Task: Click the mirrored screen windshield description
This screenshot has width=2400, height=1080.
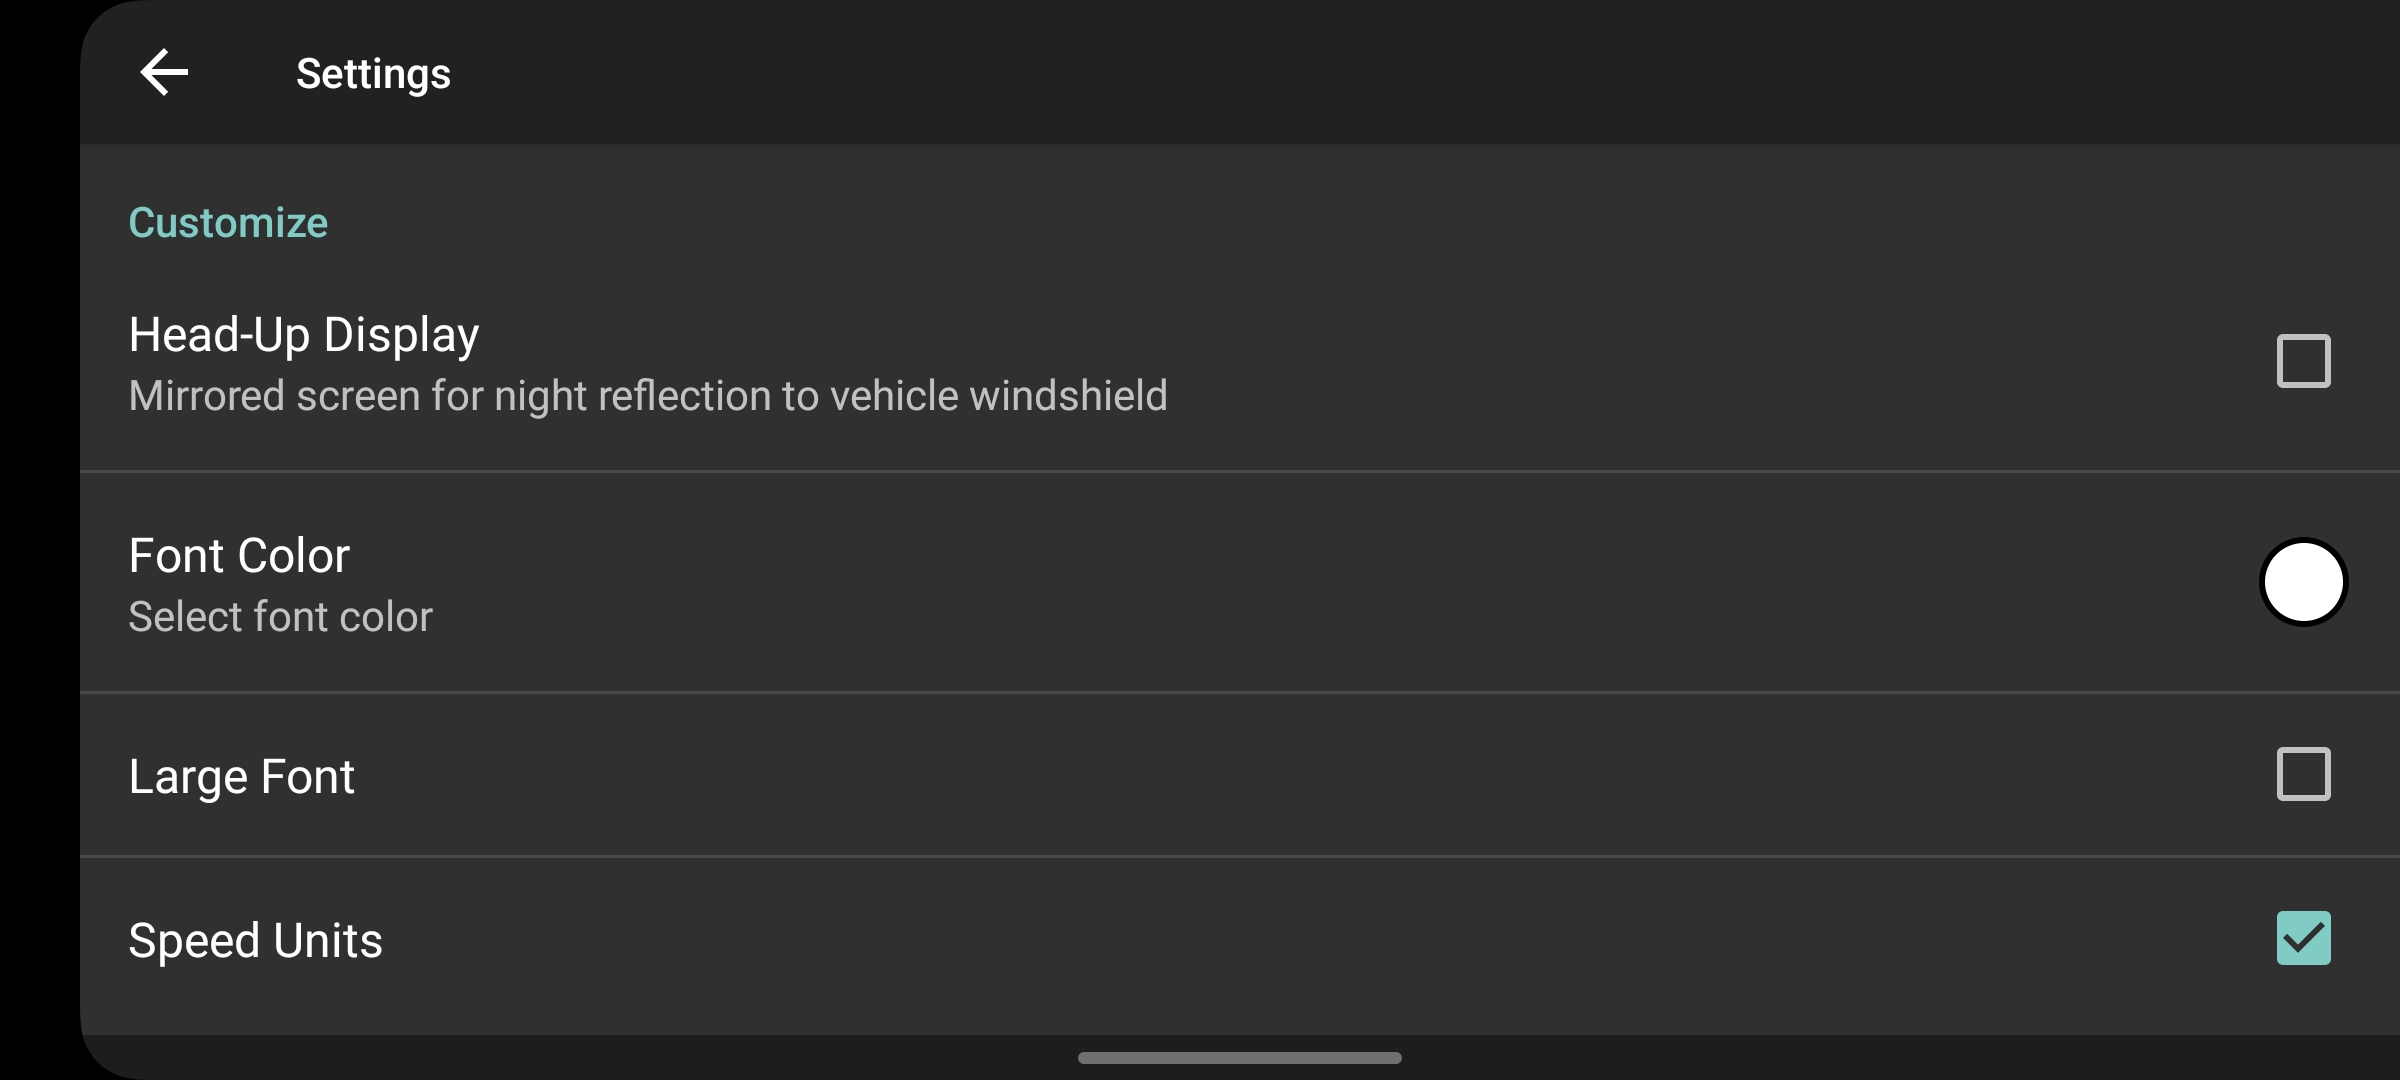Action: (x=648, y=396)
